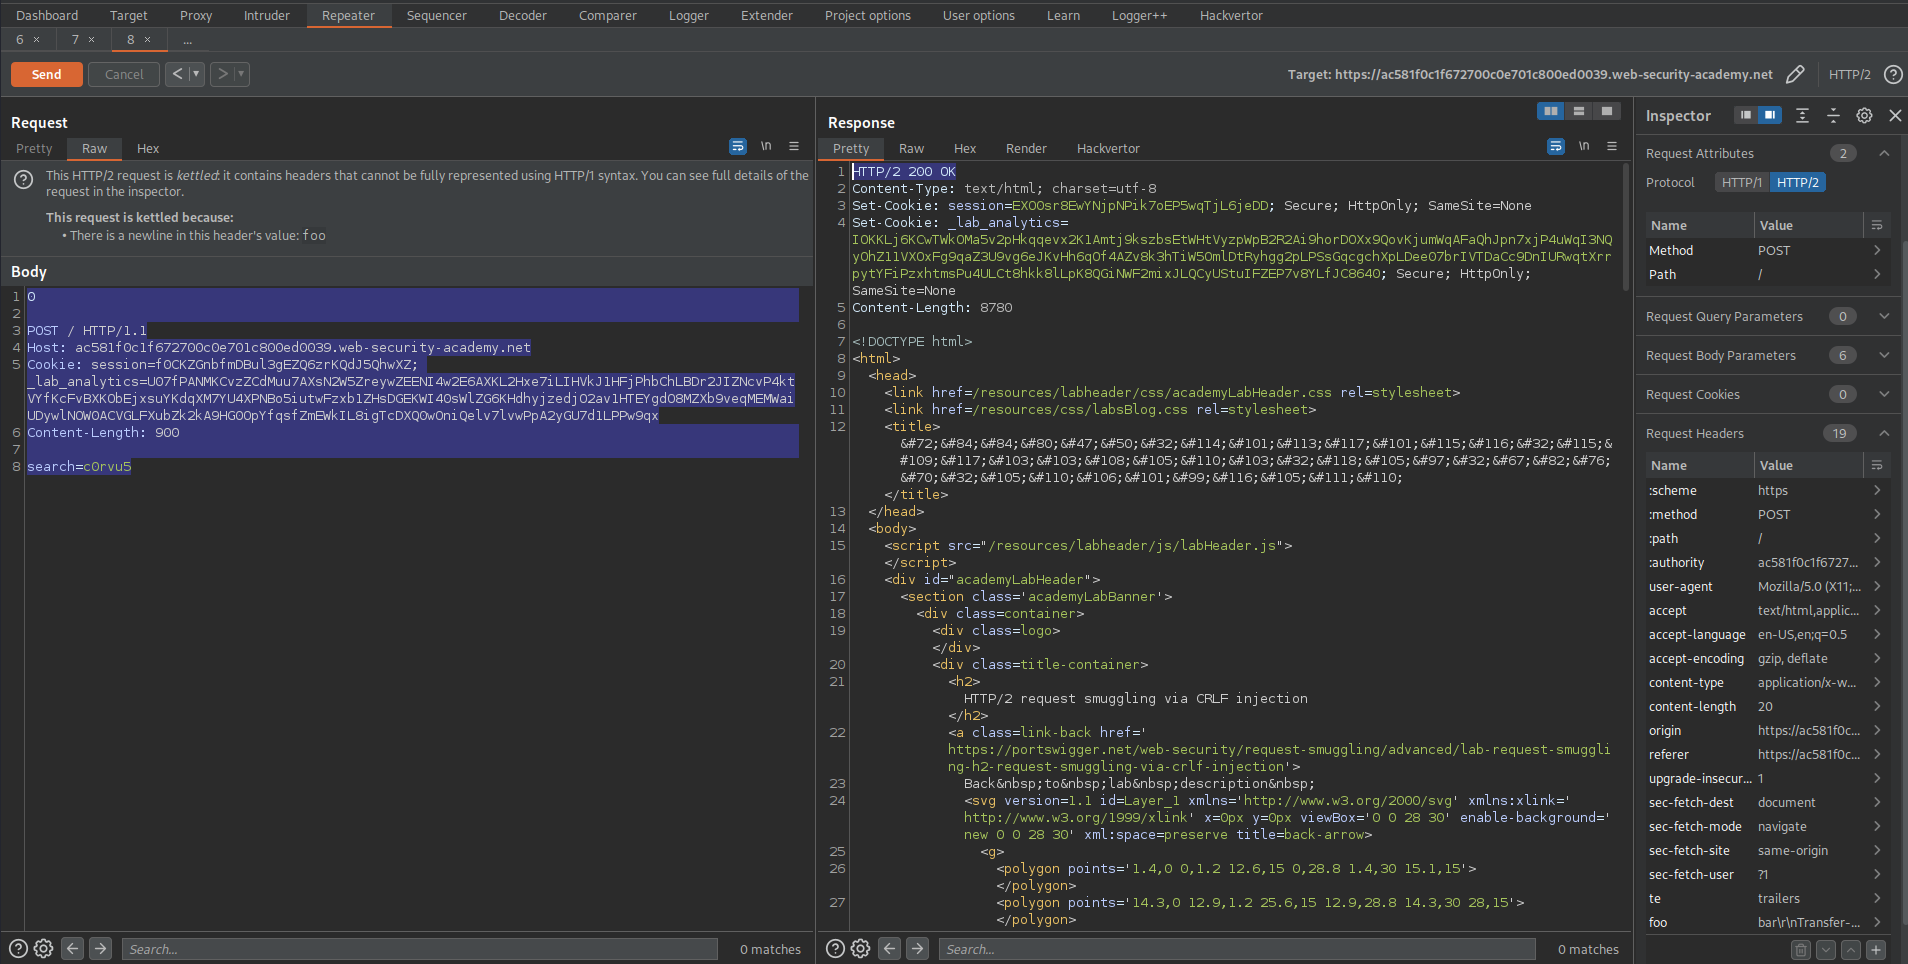This screenshot has width=1908, height=964.
Task: Switch protocol to HTTP/1 in Inspector
Action: [x=1741, y=182]
